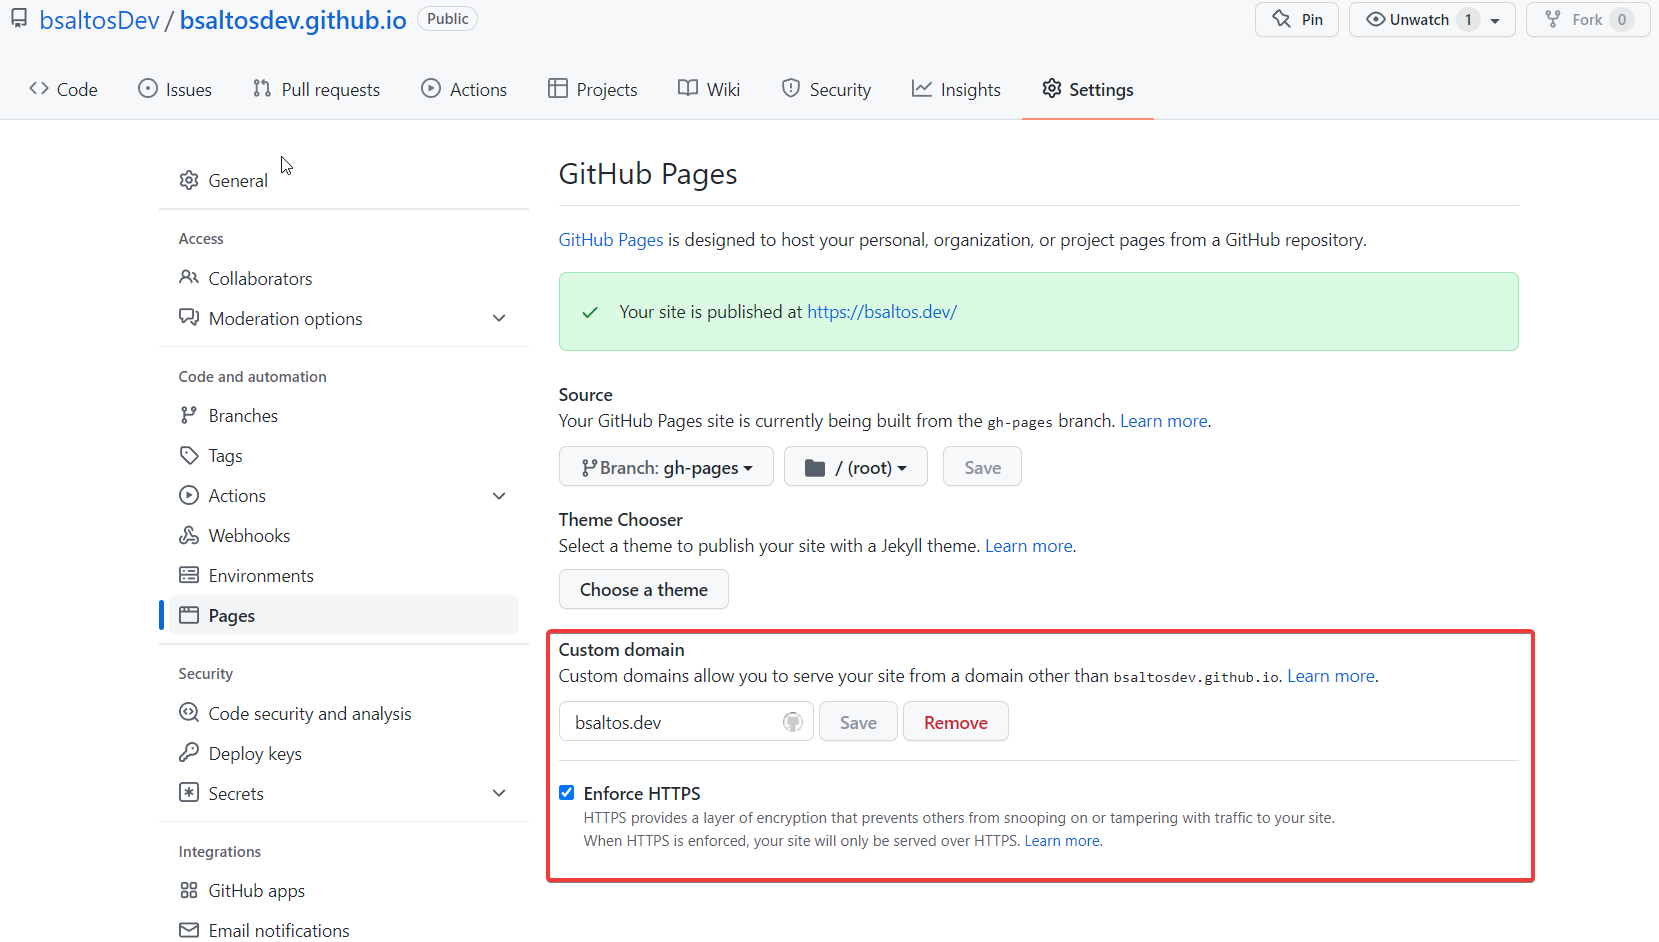Click the Tags label icon

(x=189, y=455)
